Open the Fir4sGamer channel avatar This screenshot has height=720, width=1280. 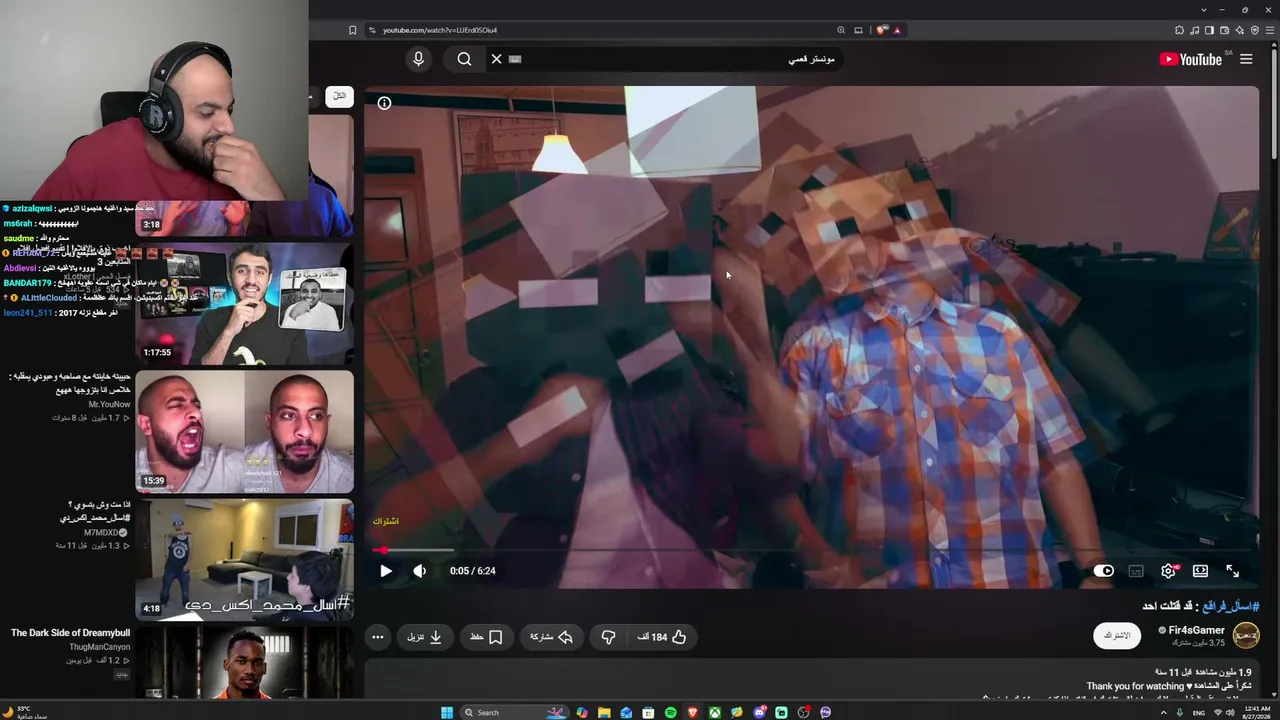point(1246,635)
